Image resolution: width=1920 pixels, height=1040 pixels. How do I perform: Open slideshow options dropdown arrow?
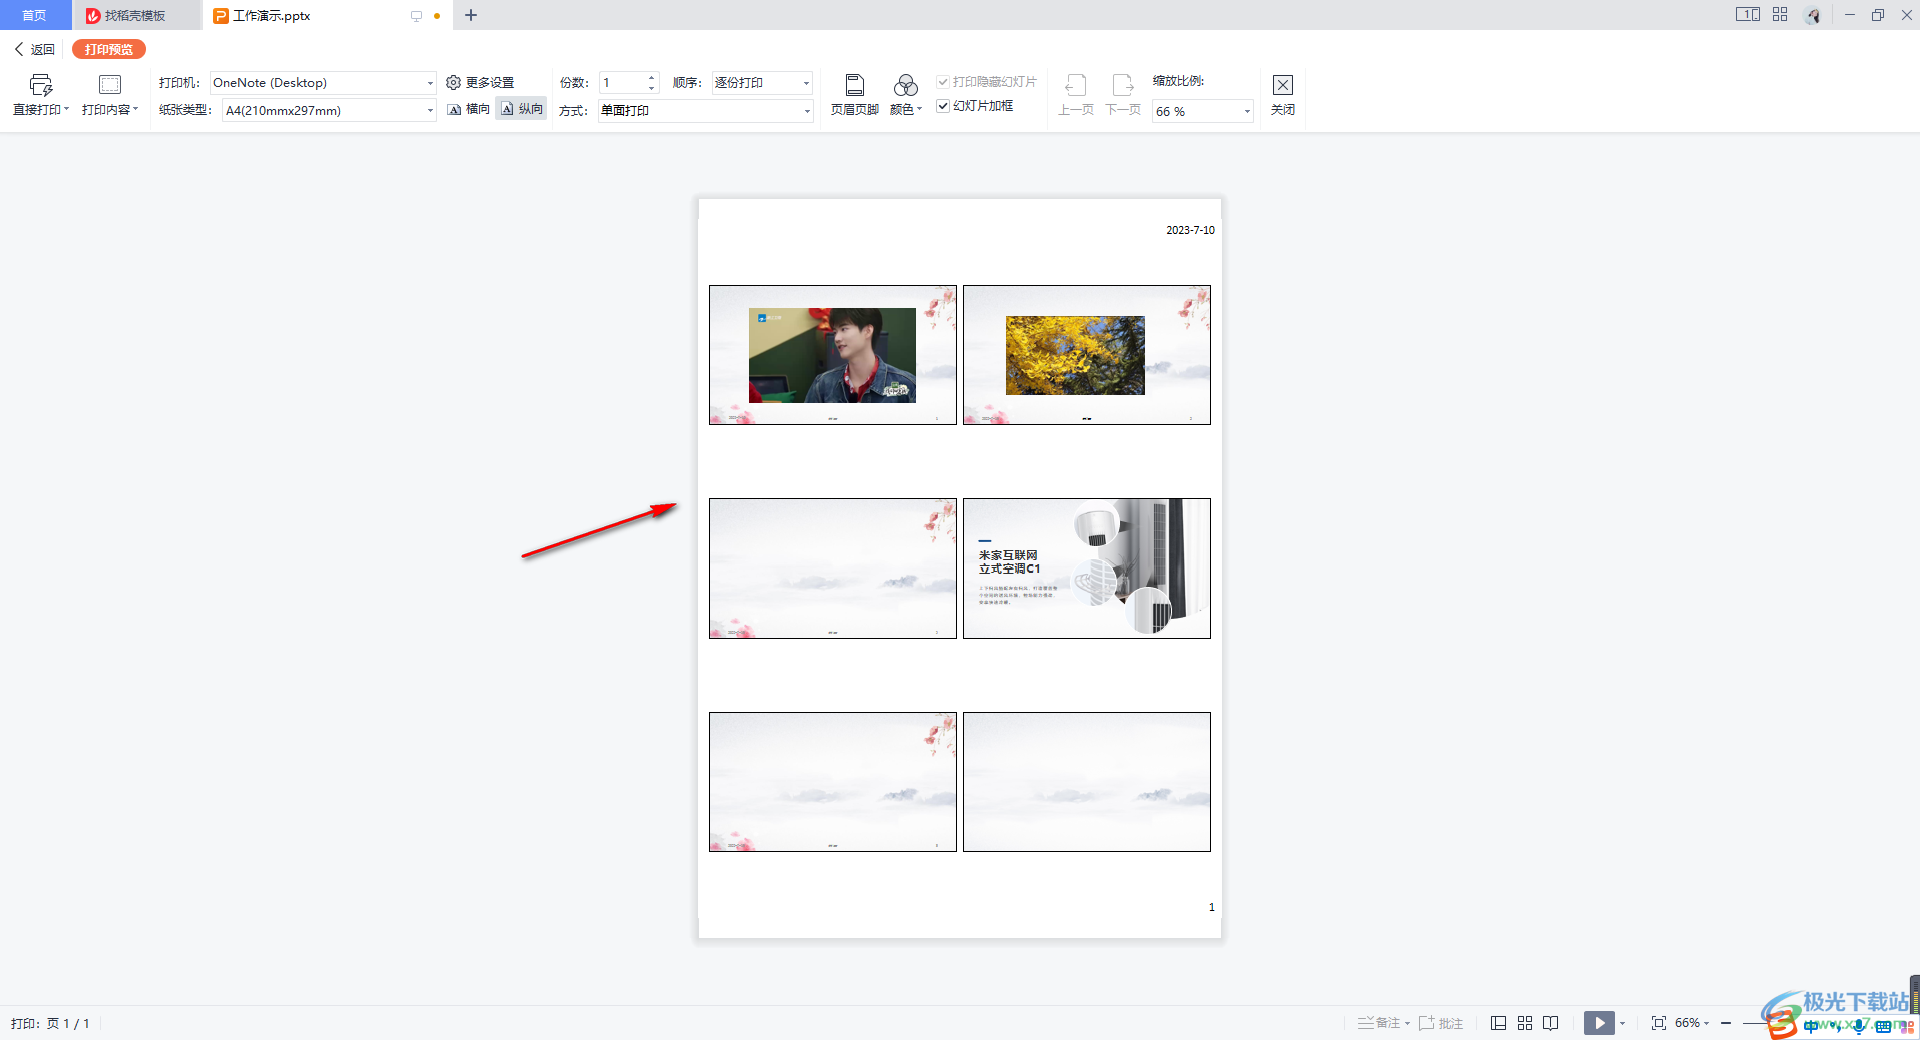coord(1622,1023)
